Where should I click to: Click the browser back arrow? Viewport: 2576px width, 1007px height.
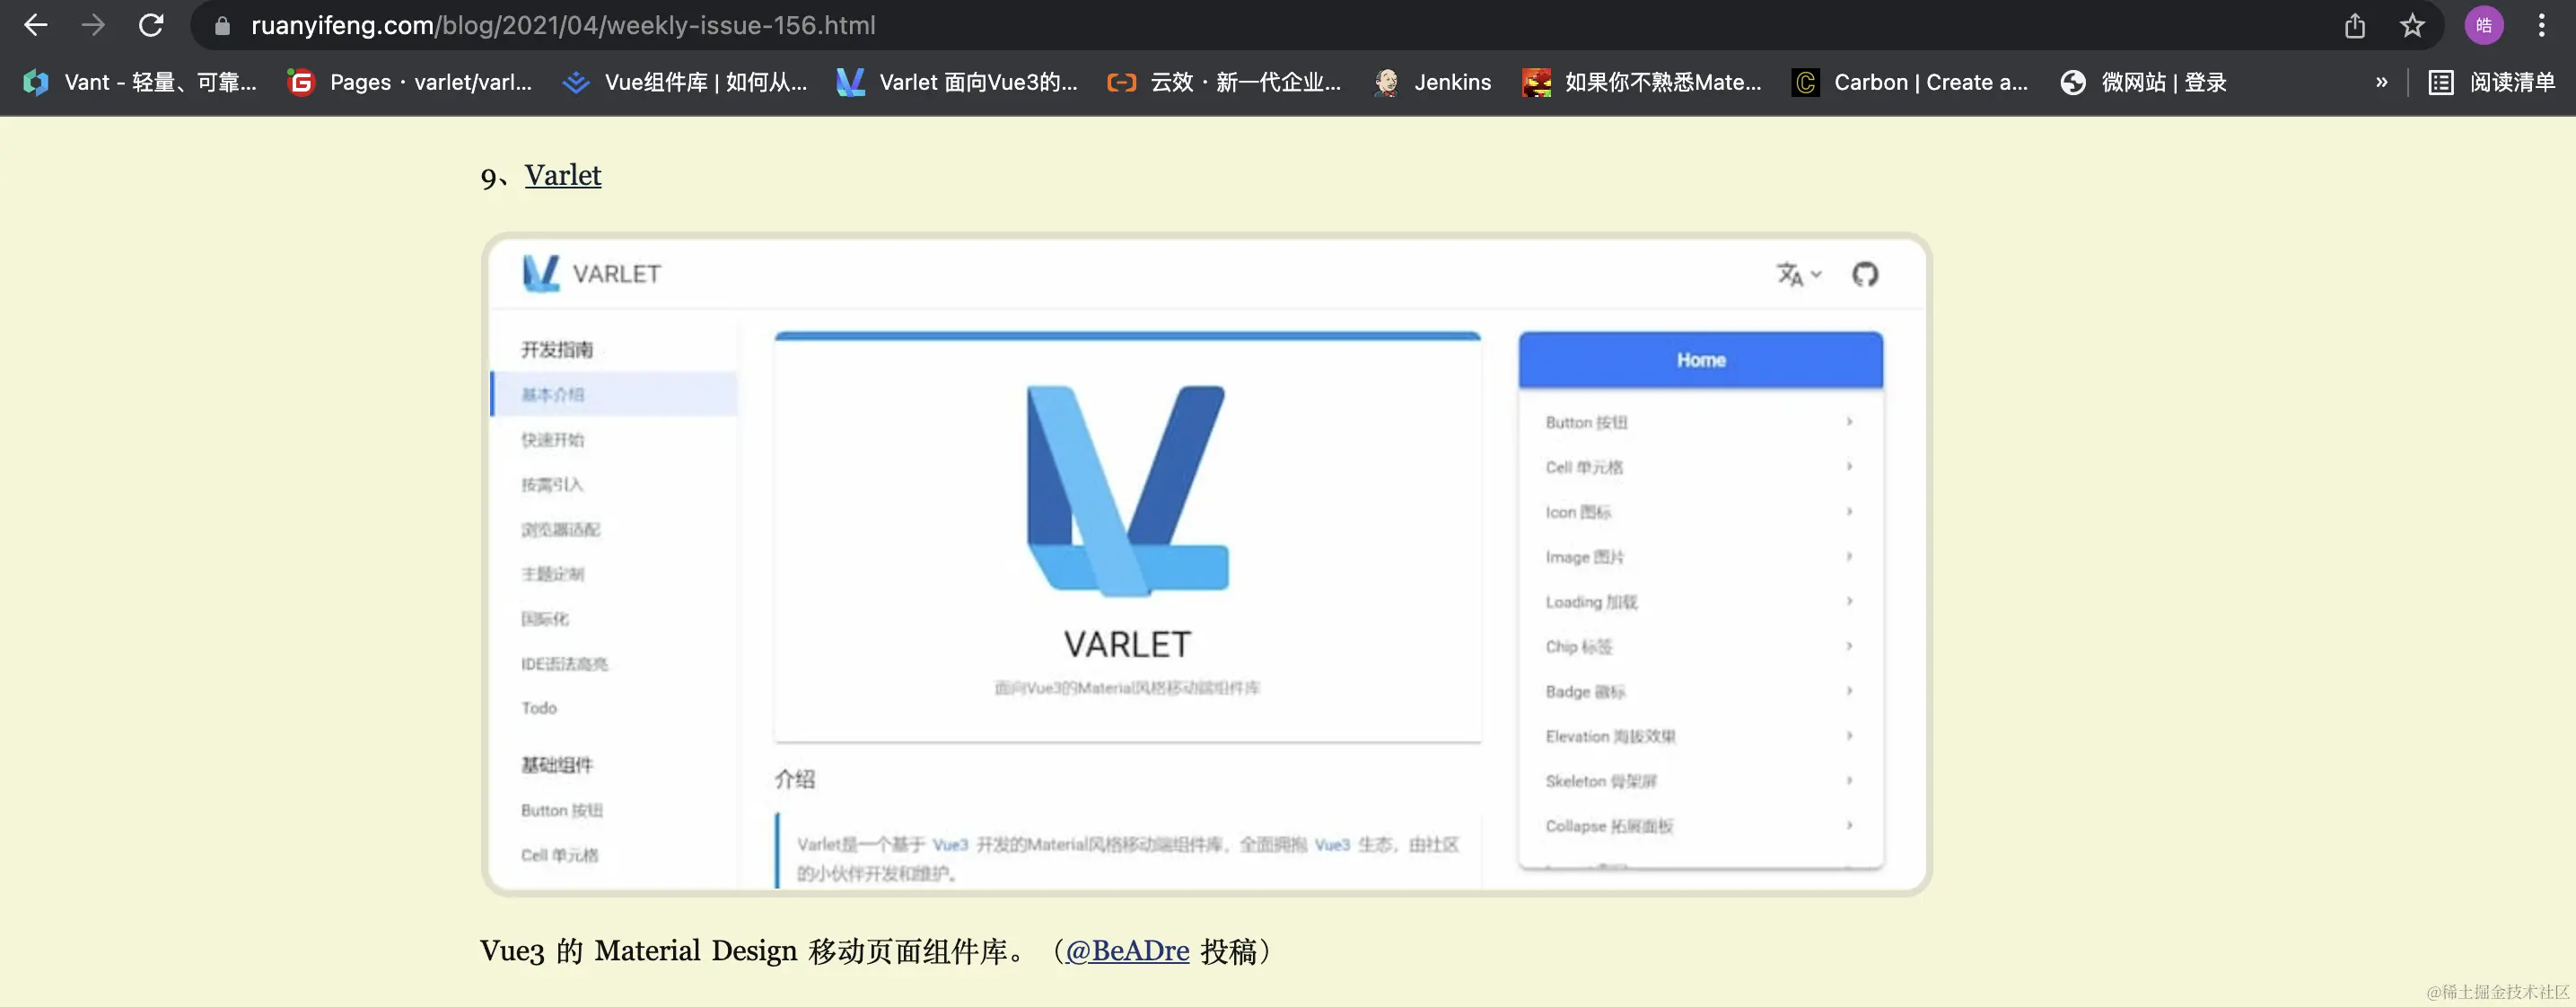click(x=35, y=25)
